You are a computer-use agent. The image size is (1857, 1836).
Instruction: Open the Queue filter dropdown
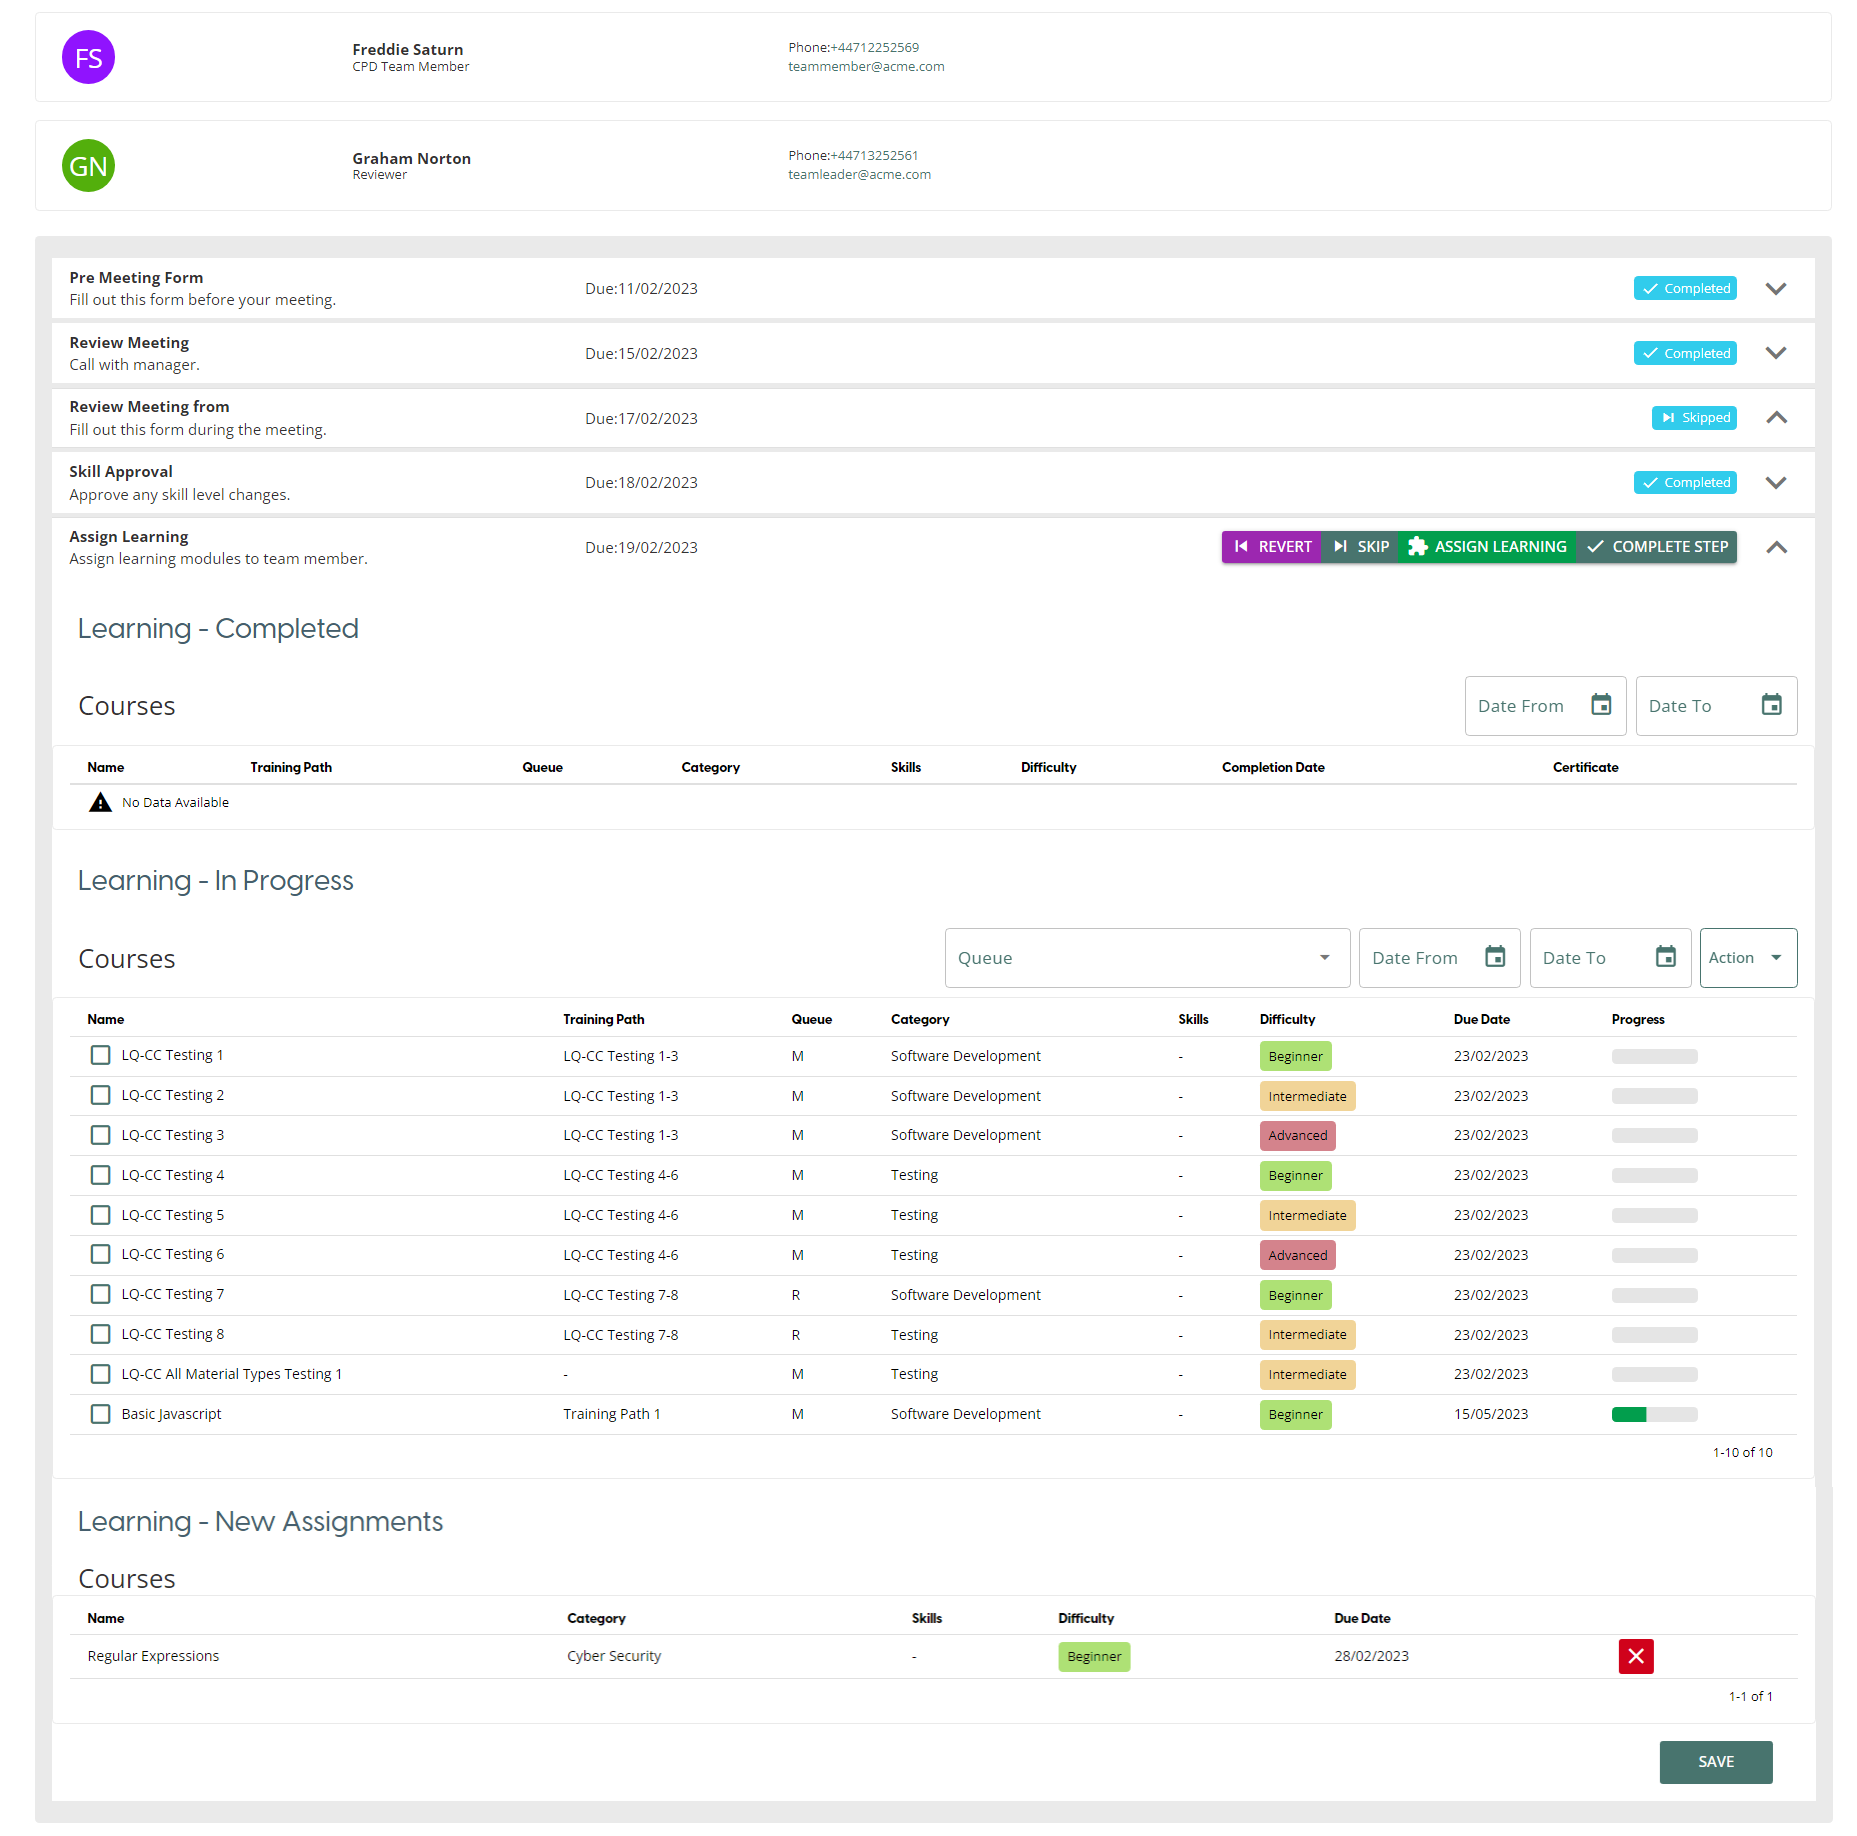pos(1146,958)
